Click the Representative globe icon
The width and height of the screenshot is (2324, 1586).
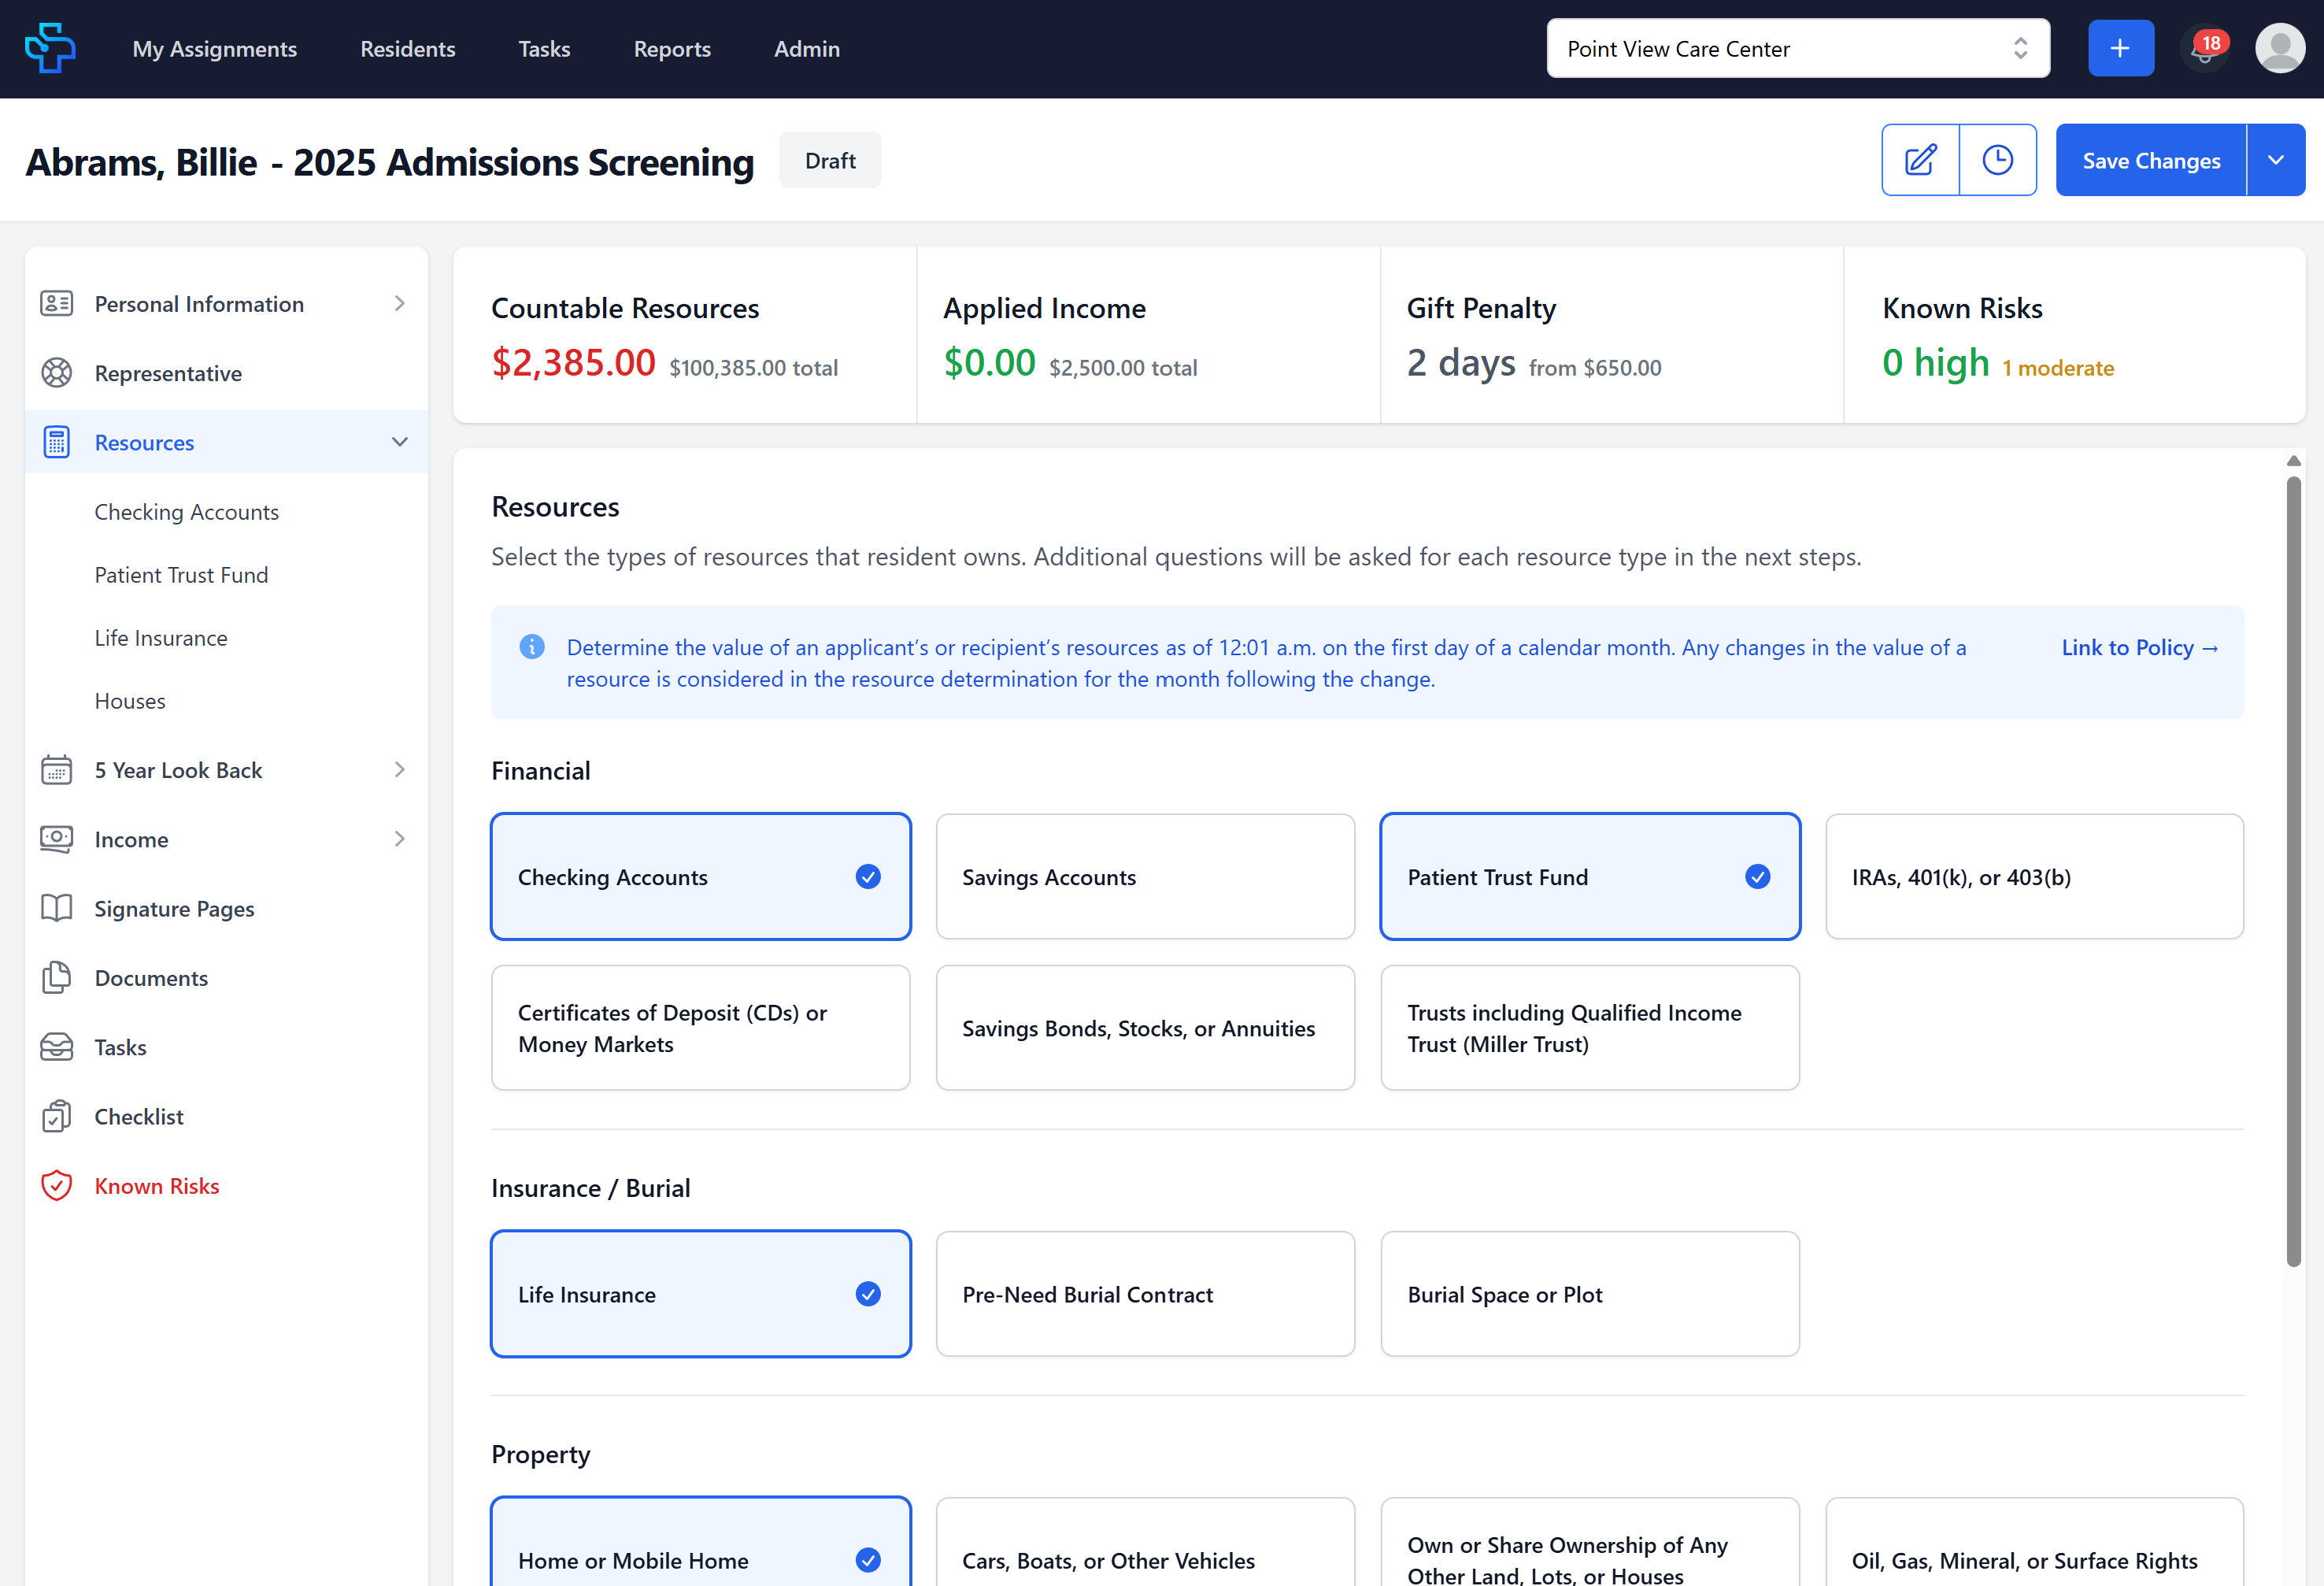[x=57, y=372]
